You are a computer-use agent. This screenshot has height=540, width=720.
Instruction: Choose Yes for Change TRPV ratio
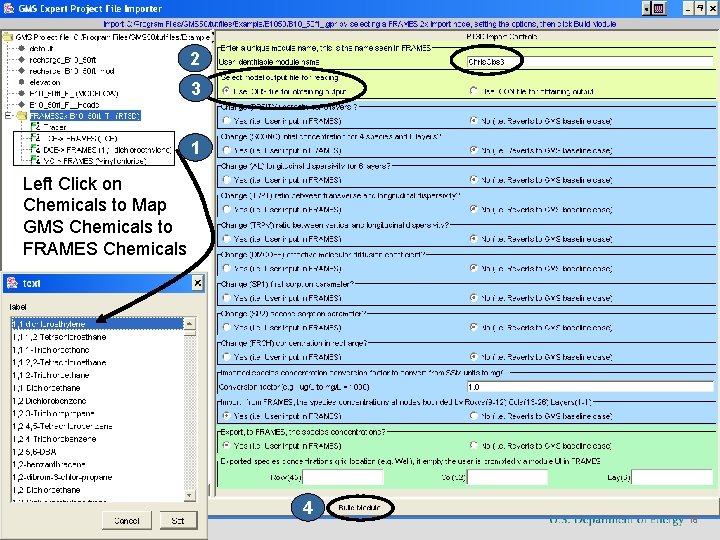pyautogui.click(x=226, y=239)
